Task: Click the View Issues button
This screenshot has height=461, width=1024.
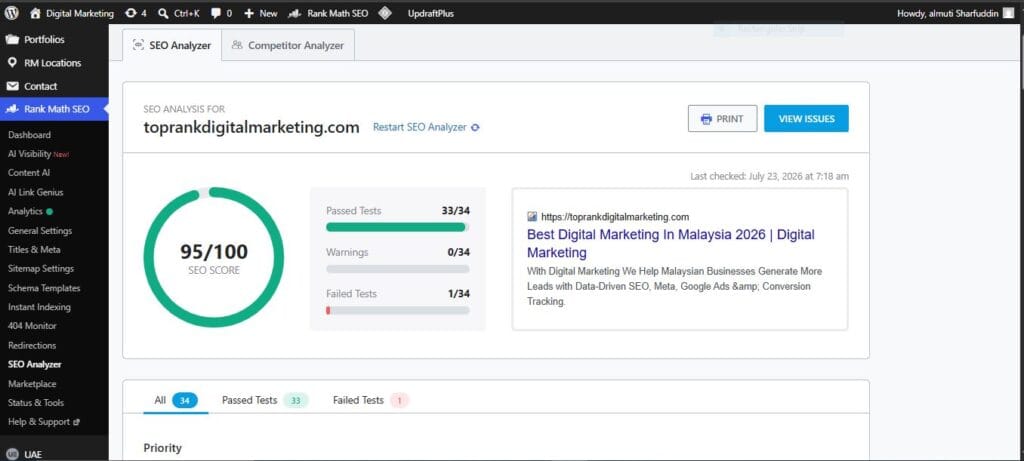Action: [807, 119]
